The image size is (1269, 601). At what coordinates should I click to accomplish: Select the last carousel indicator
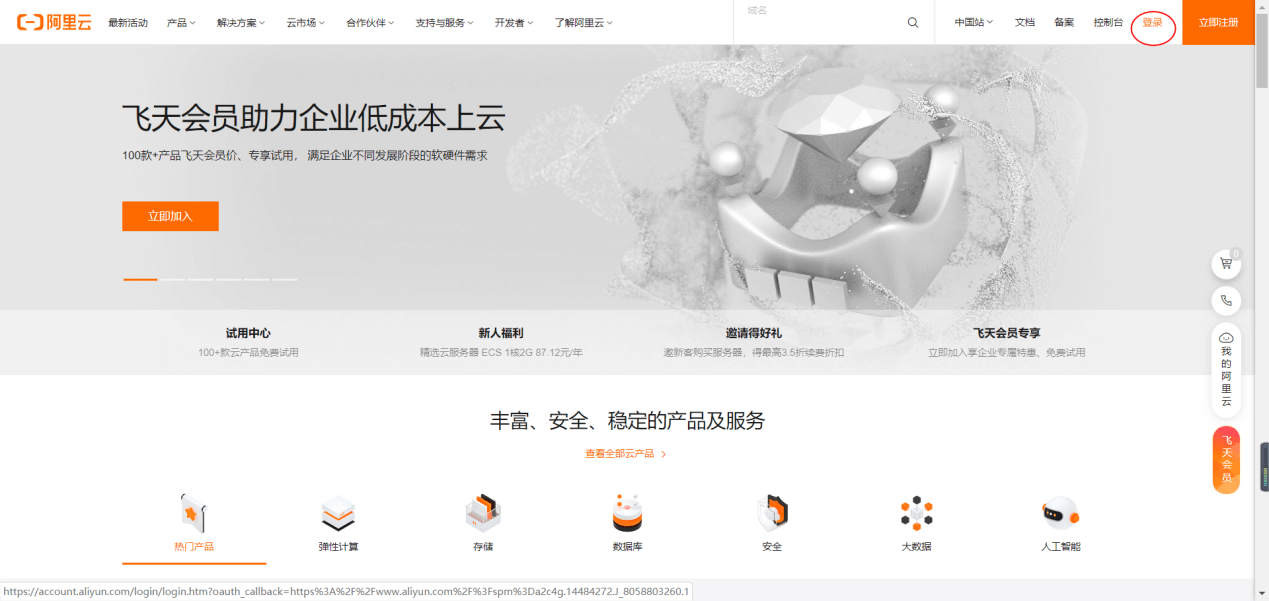click(285, 279)
